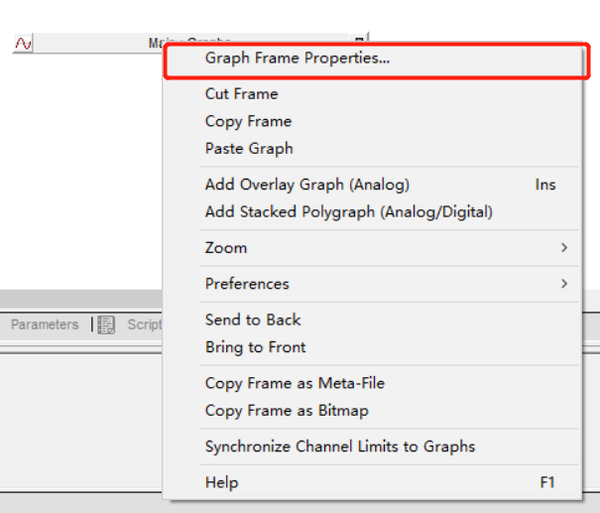Add Overlay Graph (Analog)
Screen dimensions: 600x513
pyautogui.click(x=307, y=184)
